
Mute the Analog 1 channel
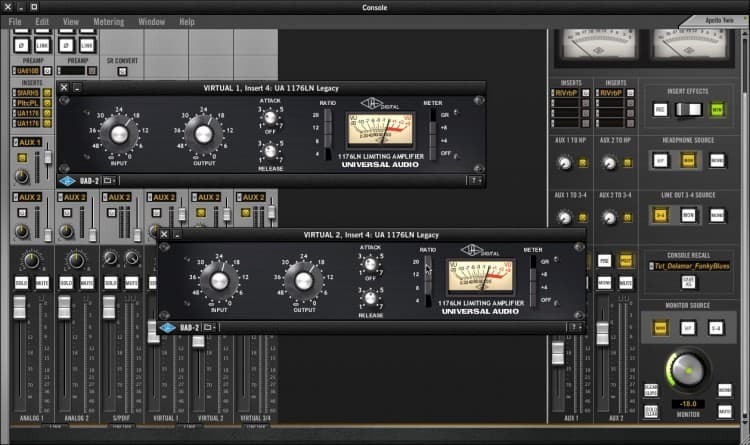[x=42, y=283]
